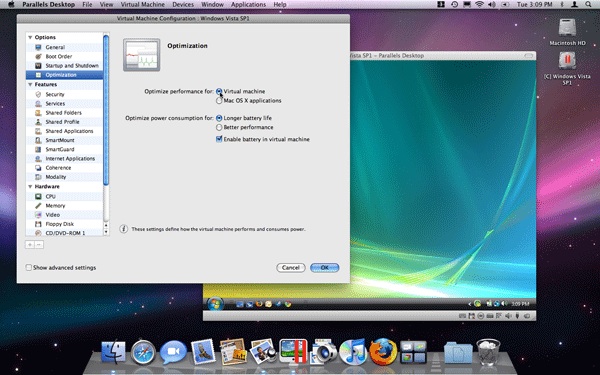Click the Vista tray volume icon
This screenshot has width=600, height=375.
tap(505, 304)
